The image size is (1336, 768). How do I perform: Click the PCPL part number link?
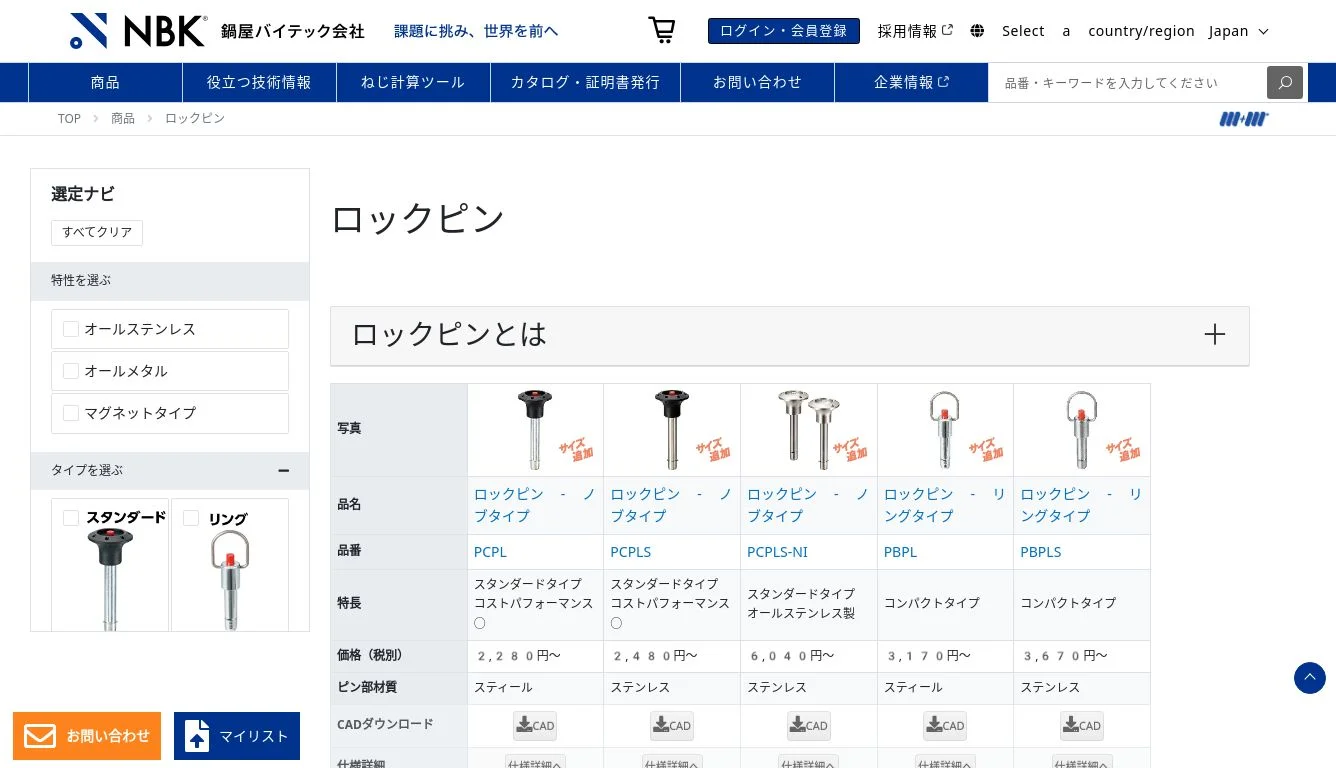pyautogui.click(x=490, y=552)
